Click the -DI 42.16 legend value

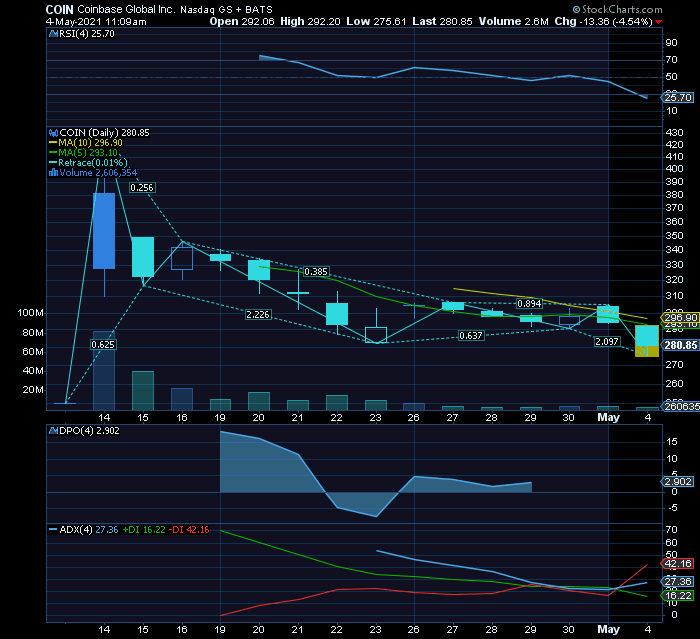coord(189,530)
